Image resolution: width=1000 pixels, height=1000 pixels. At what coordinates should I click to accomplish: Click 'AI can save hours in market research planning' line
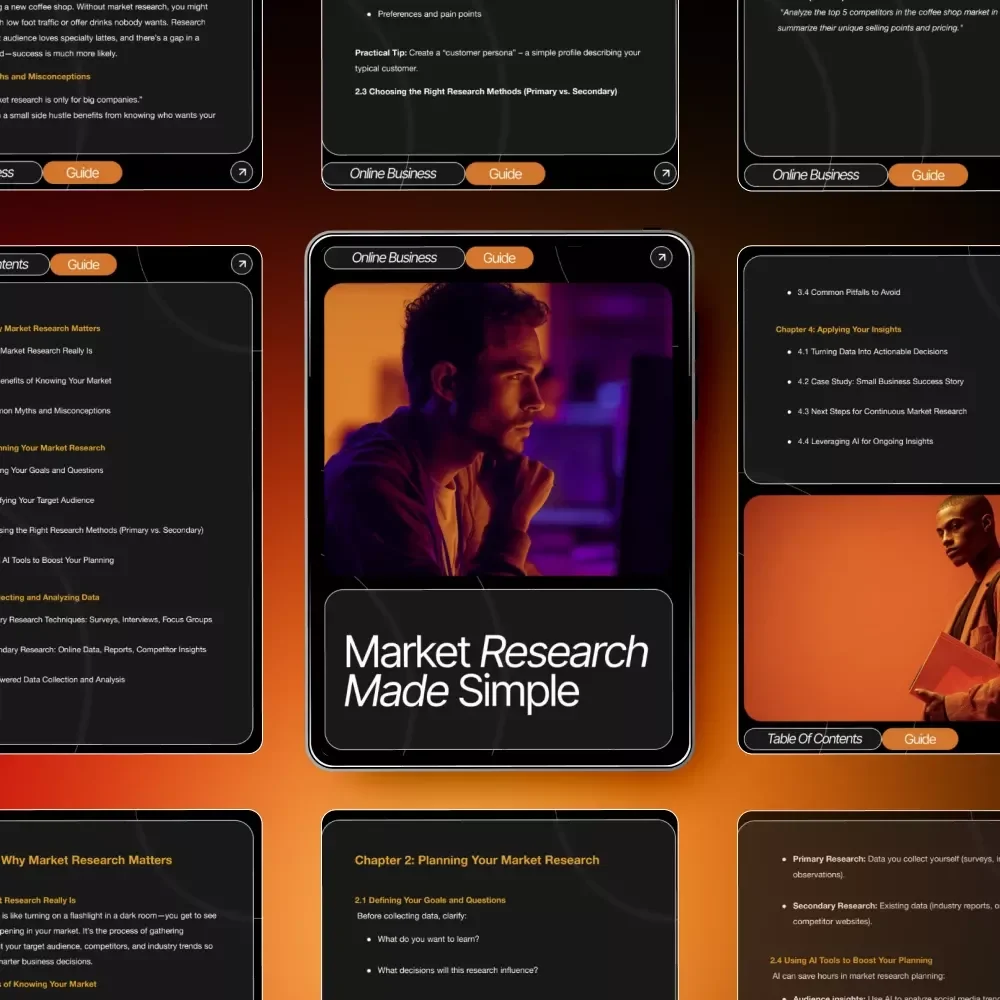pos(858,976)
